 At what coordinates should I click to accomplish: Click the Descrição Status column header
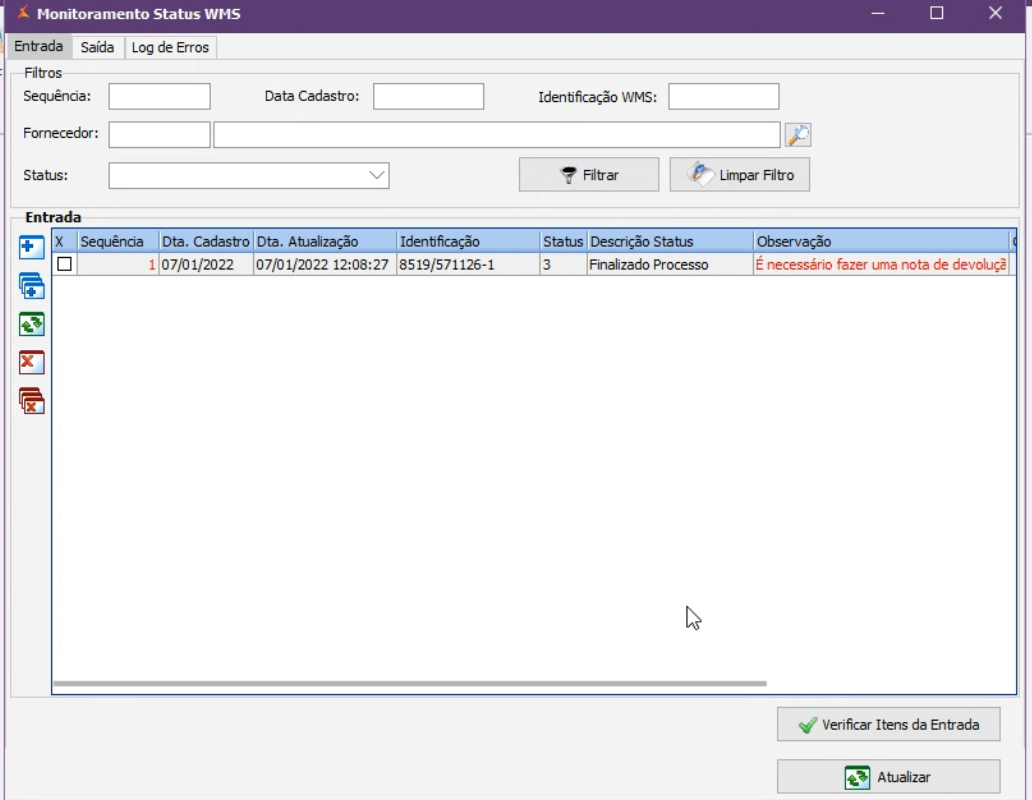coord(670,241)
